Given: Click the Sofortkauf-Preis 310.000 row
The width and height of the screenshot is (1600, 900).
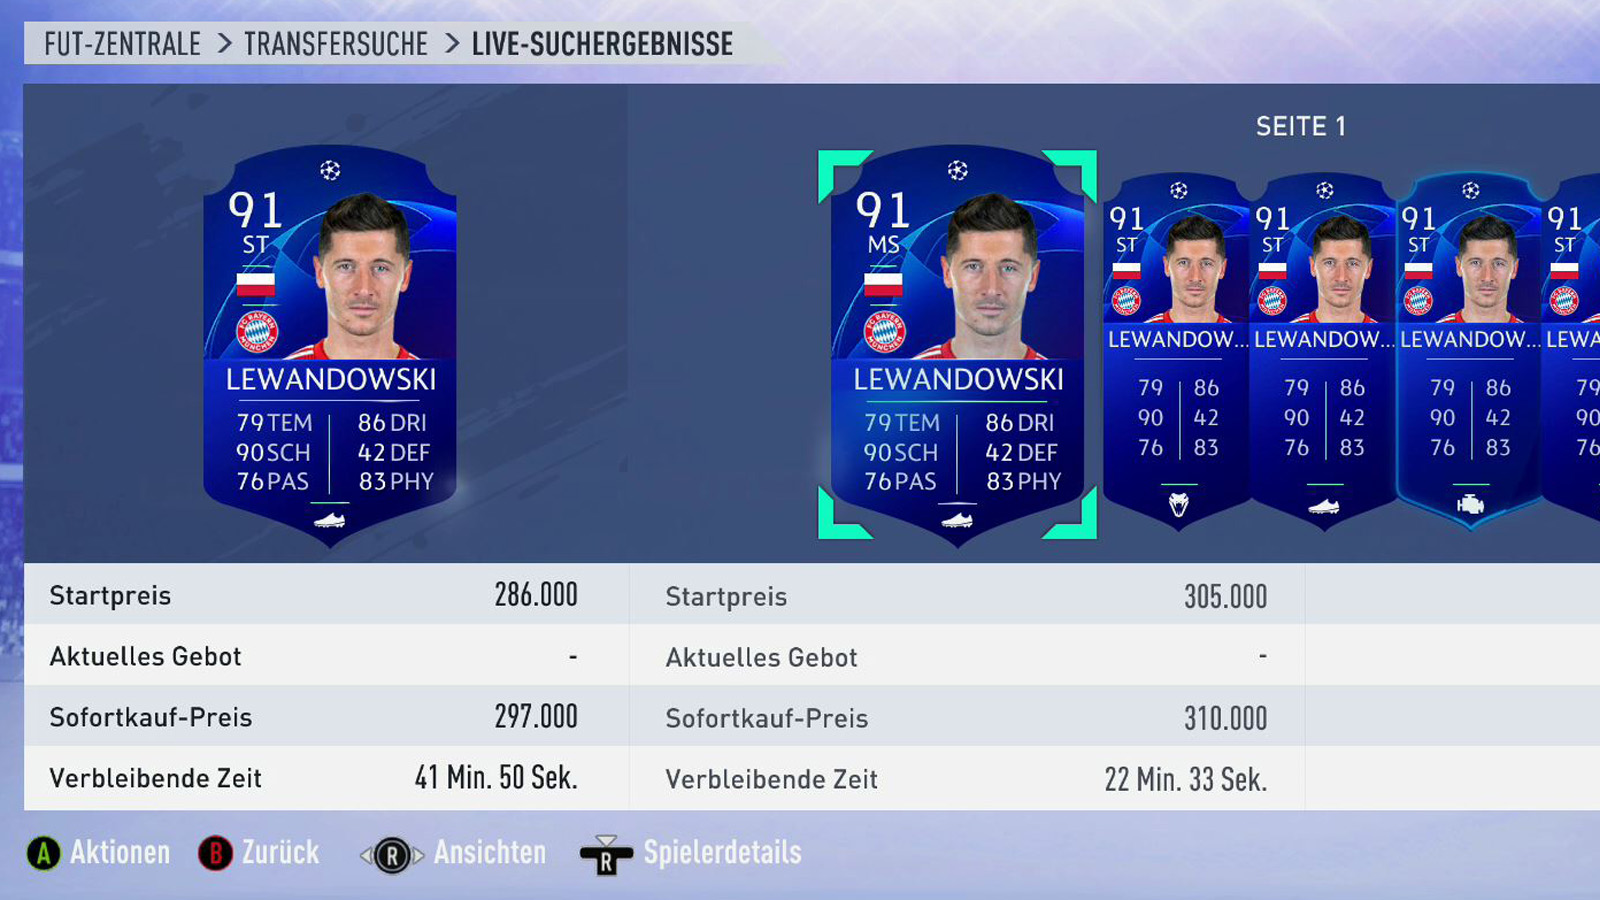Looking at the screenshot, I should click(x=966, y=718).
